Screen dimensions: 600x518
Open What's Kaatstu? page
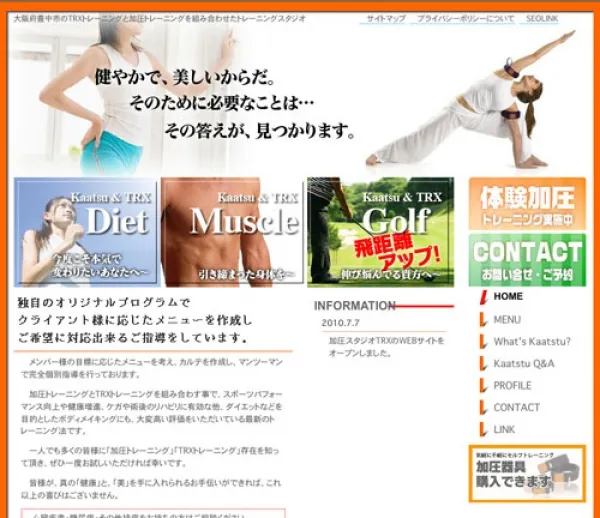[x=532, y=342]
